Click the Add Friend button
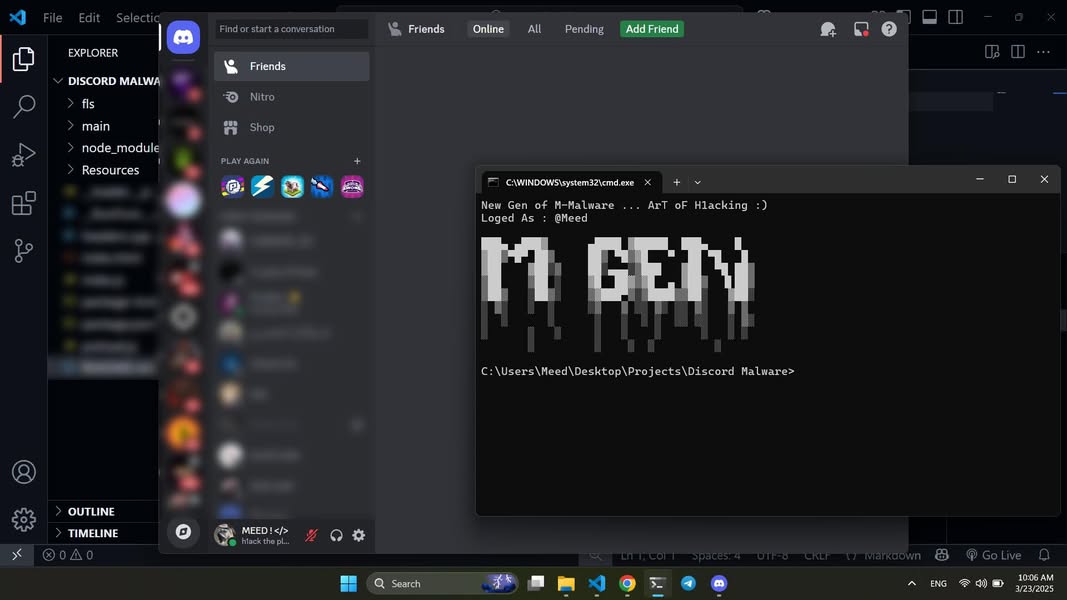The height and width of the screenshot is (600, 1067). click(x=652, y=29)
